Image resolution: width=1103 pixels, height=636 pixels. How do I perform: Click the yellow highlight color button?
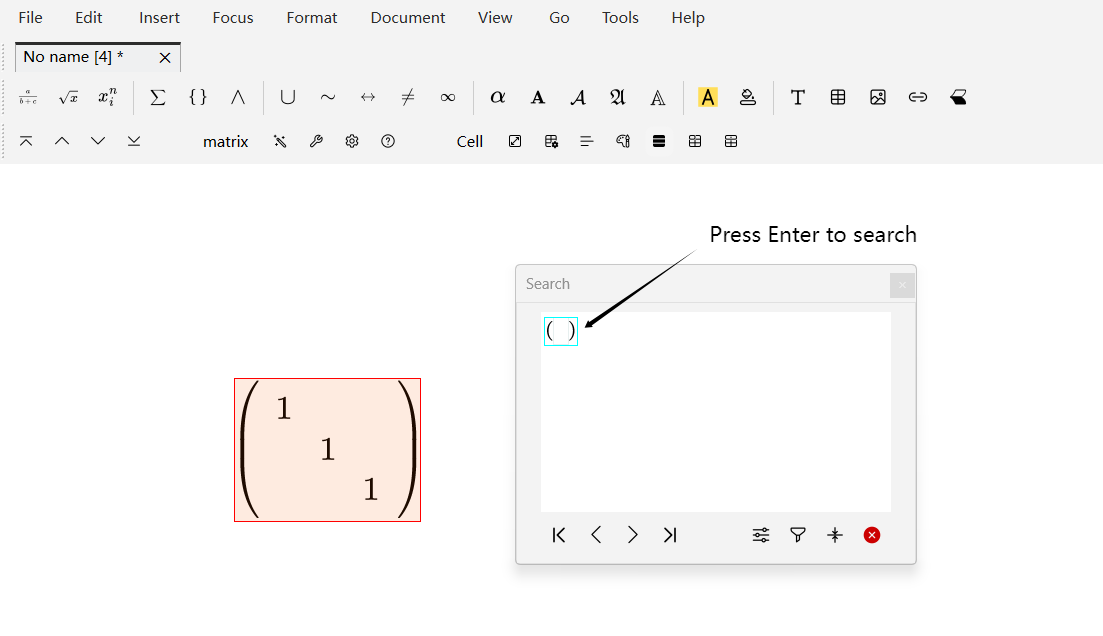coord(708,97)
